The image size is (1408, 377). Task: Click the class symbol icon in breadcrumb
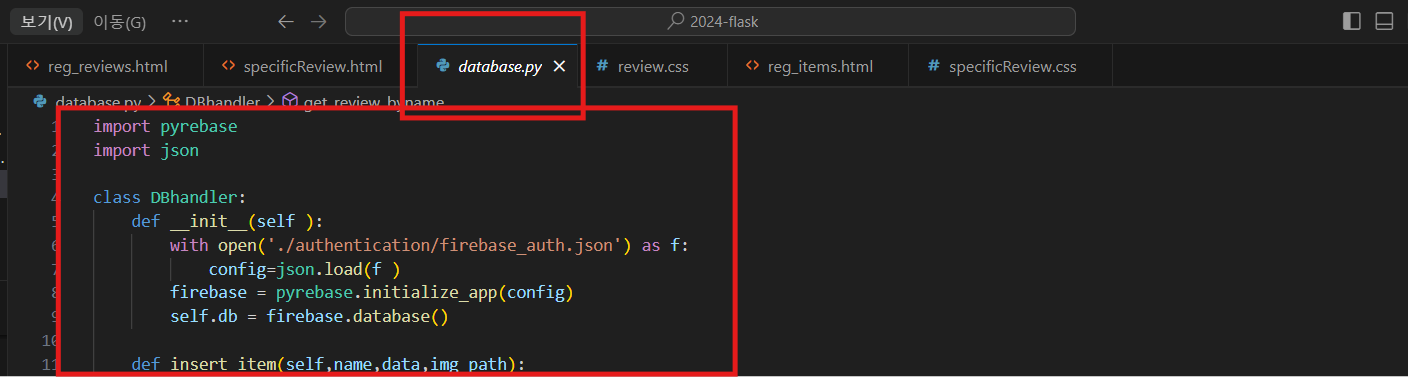click(x=171, y=101)
